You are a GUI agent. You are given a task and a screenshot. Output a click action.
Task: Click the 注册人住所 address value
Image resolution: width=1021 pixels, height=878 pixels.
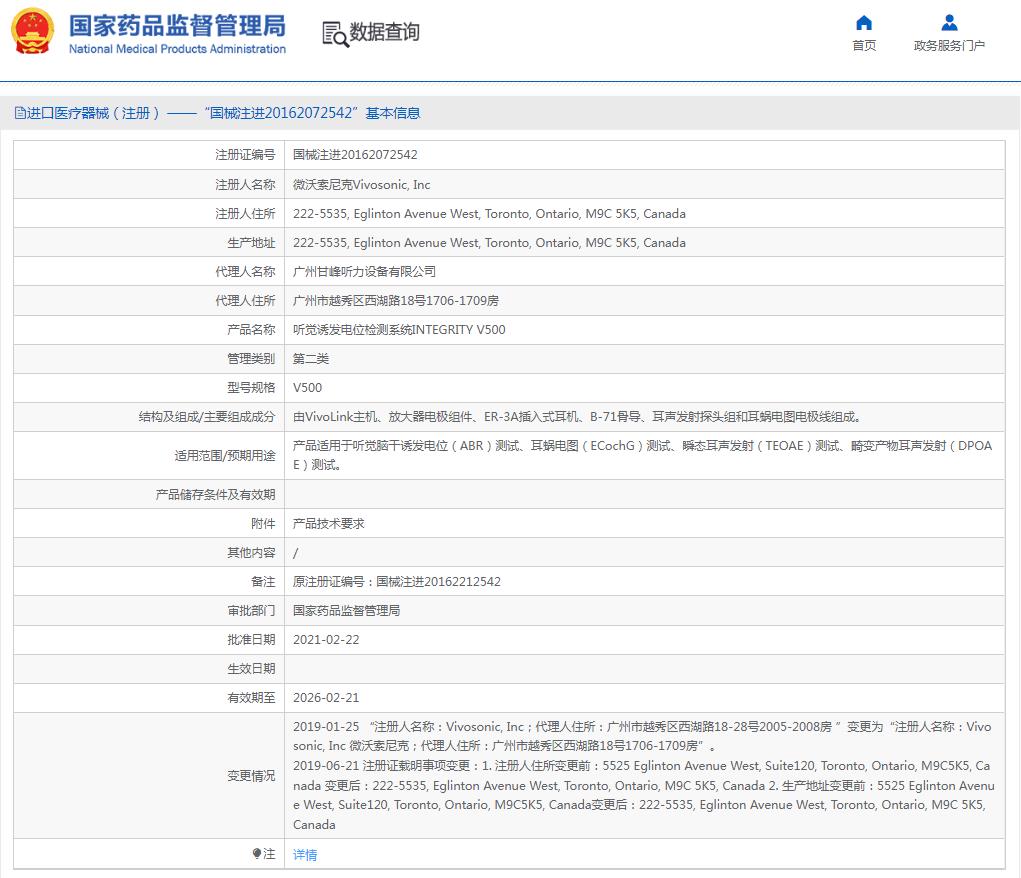pos(489,214)
